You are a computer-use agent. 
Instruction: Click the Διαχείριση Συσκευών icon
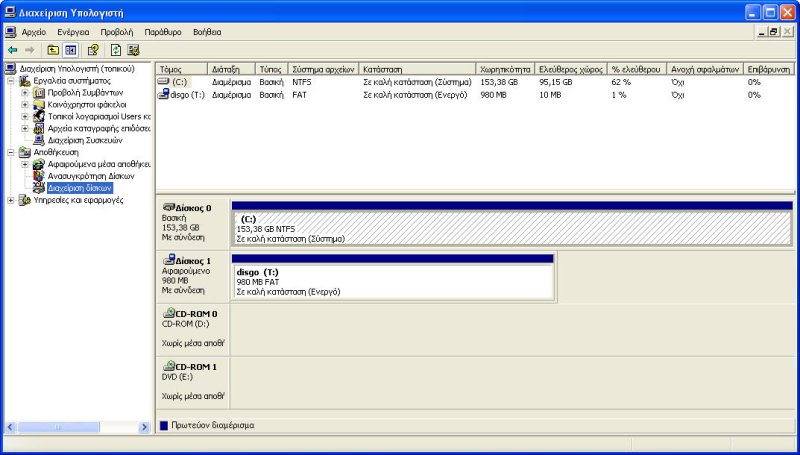point(39,140)
